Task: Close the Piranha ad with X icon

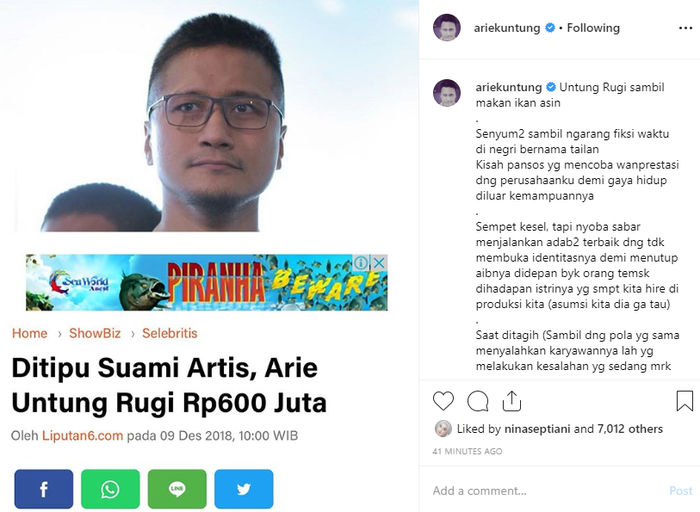Action: [x=379, y=262]
